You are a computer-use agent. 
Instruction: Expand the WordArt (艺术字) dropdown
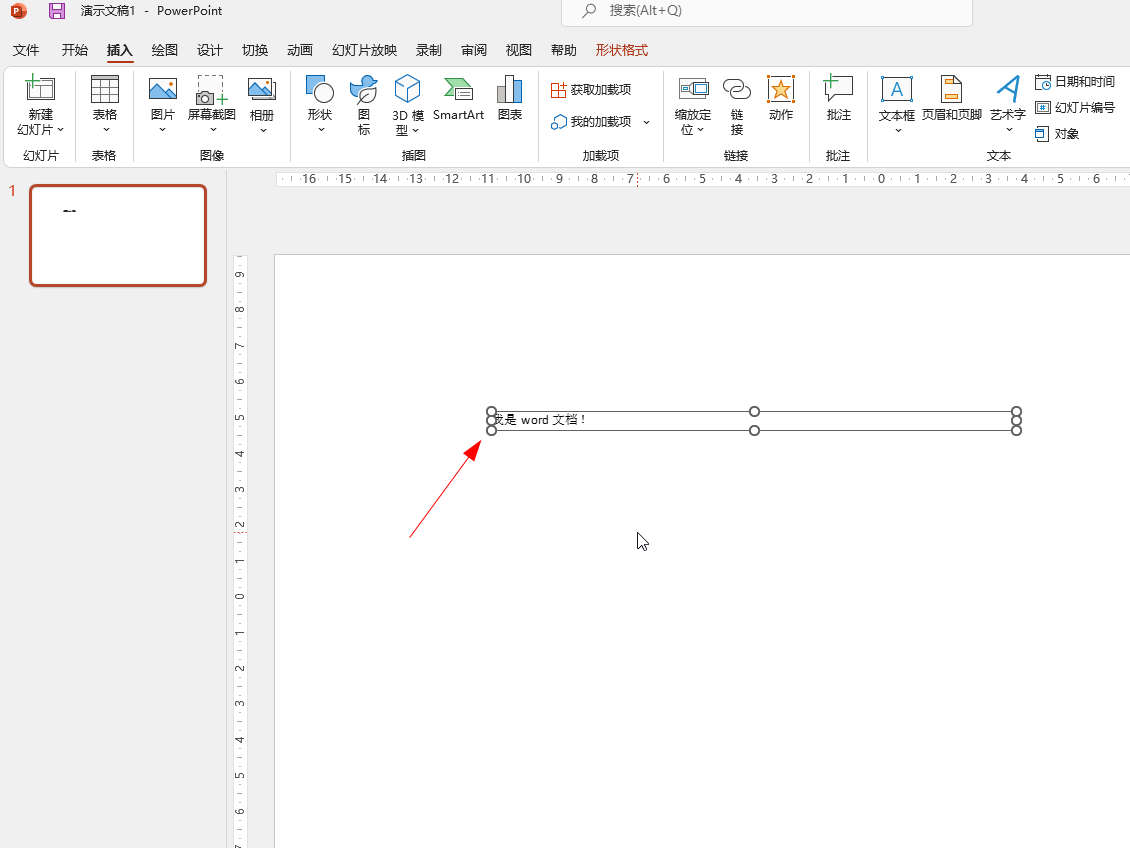[1008, 130]
